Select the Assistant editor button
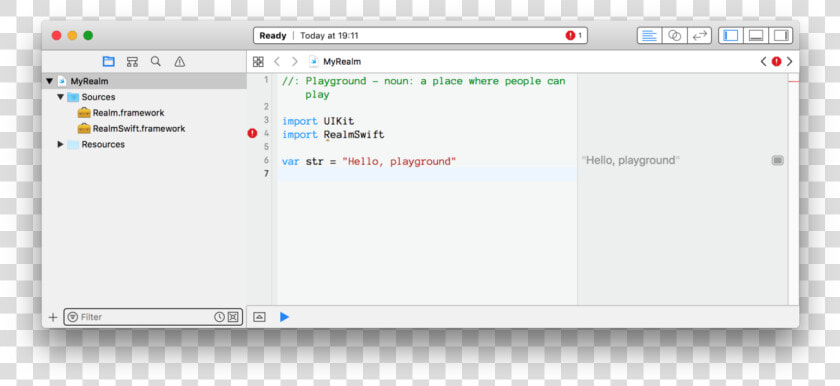Viewport: 840px width, 386px height. coord(674,35)
